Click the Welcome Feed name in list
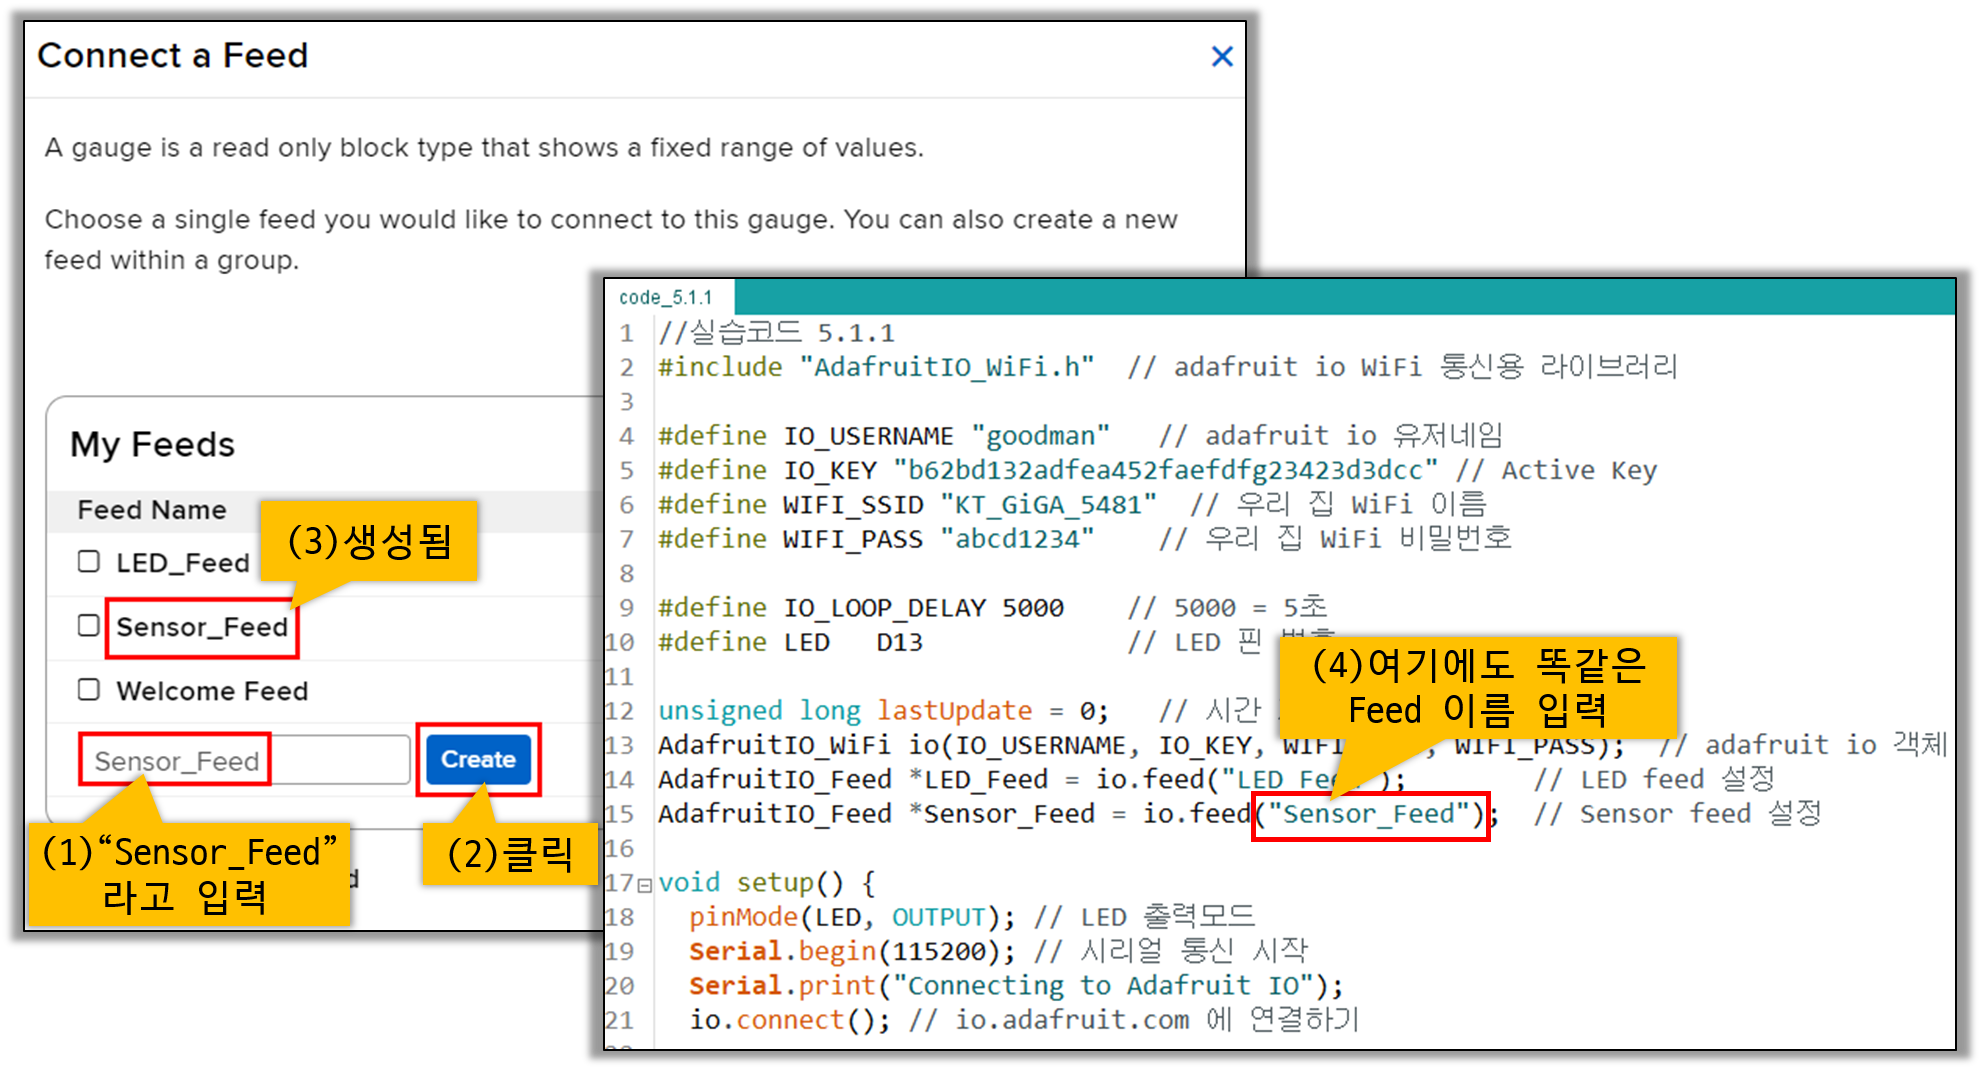The image size is (1981, 1070). click(212, 691)
